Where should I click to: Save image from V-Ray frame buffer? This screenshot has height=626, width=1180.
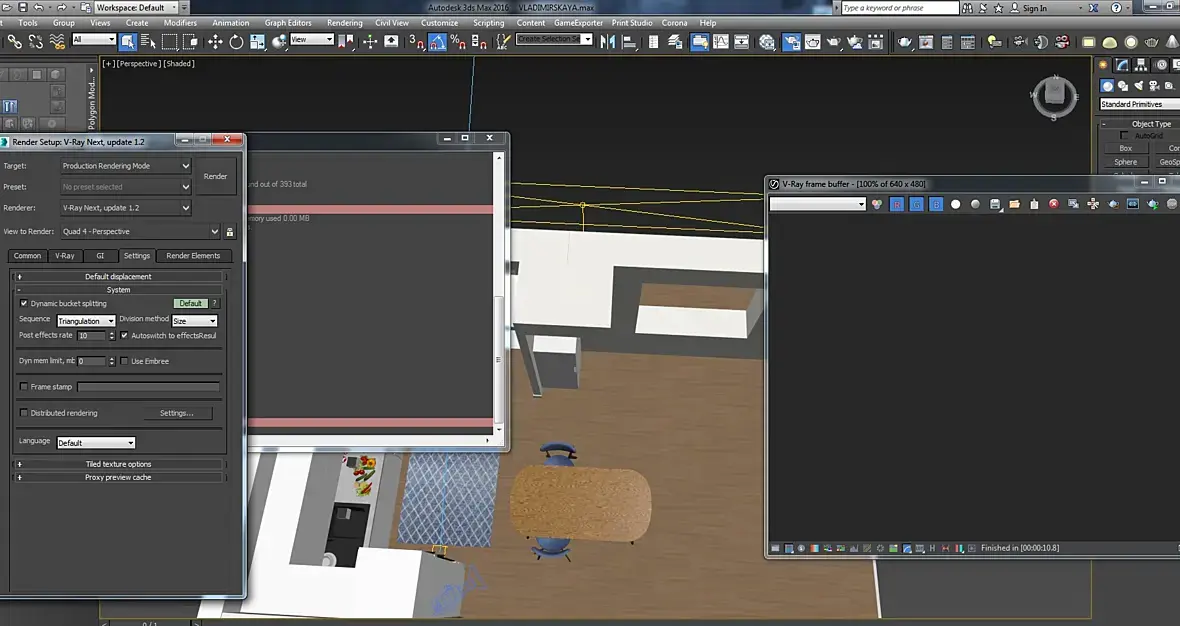pos(995,204)
